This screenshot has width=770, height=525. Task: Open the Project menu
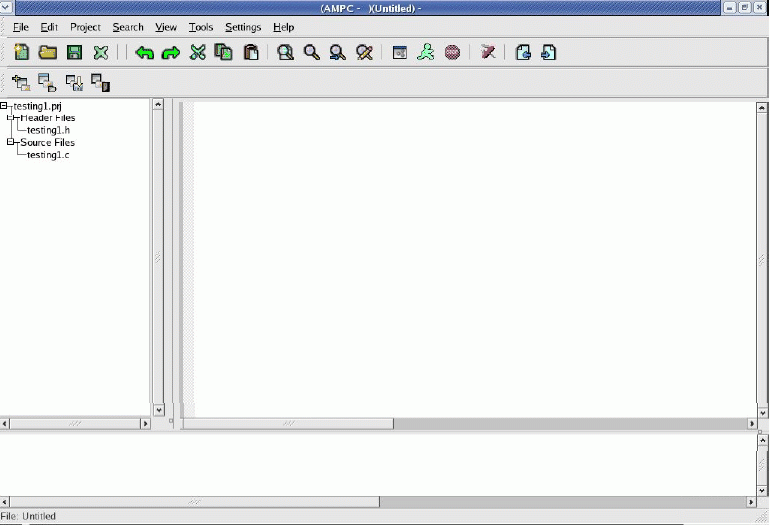pyautogui.click(x=85, y=27)
